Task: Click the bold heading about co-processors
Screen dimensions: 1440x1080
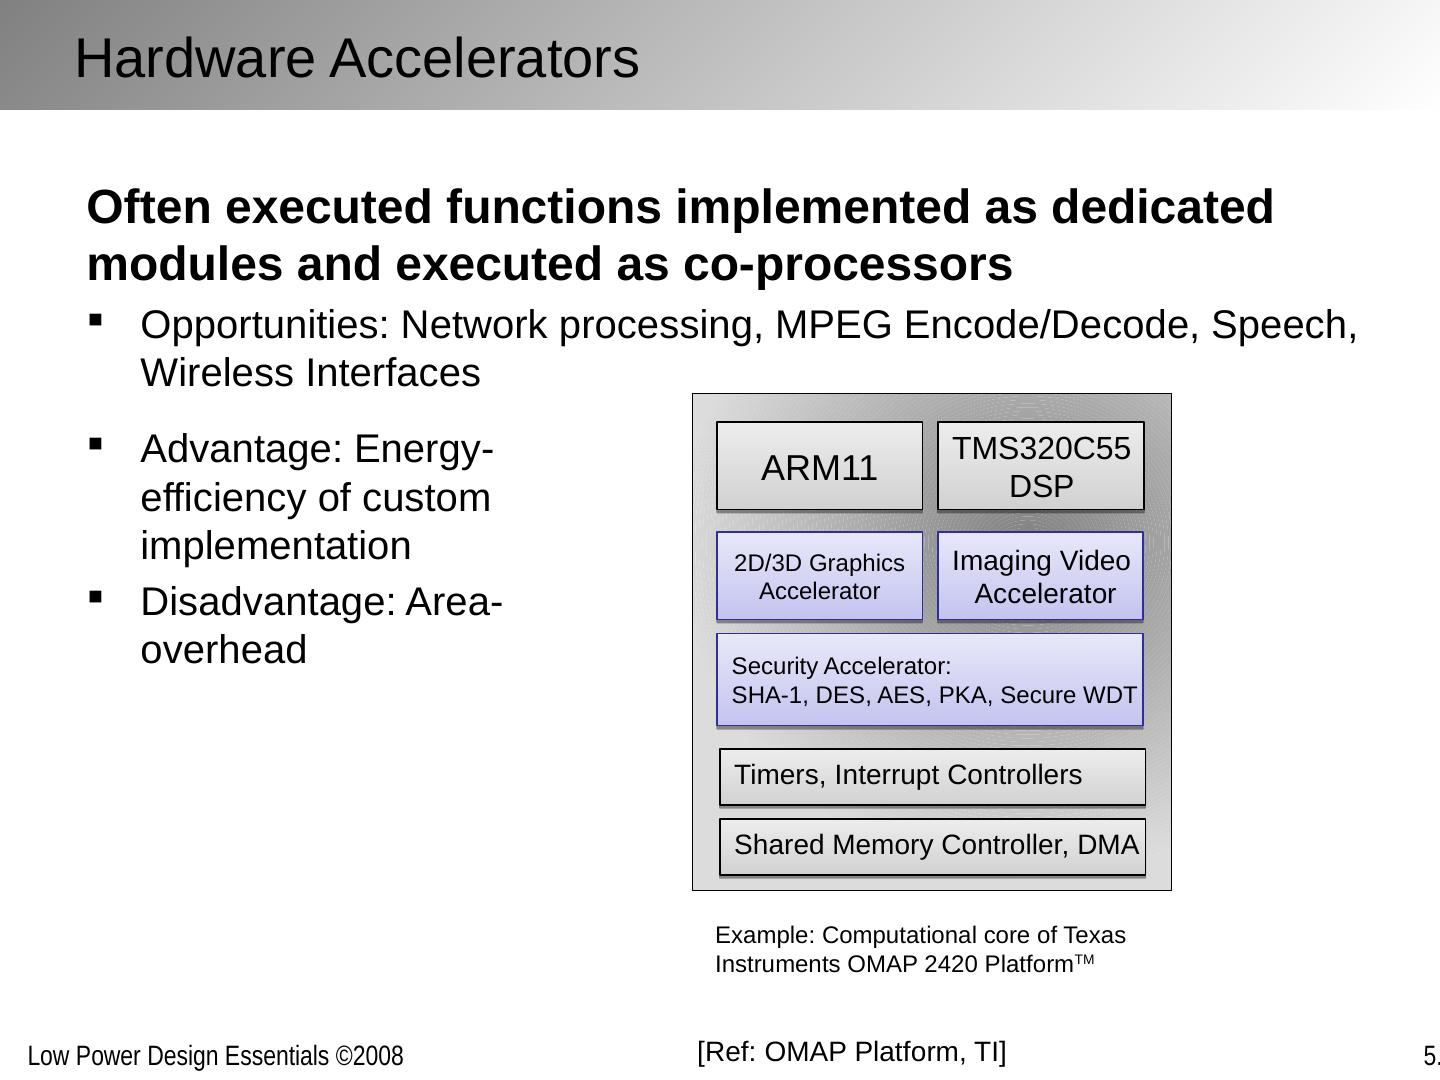Action: click(680, 235)
